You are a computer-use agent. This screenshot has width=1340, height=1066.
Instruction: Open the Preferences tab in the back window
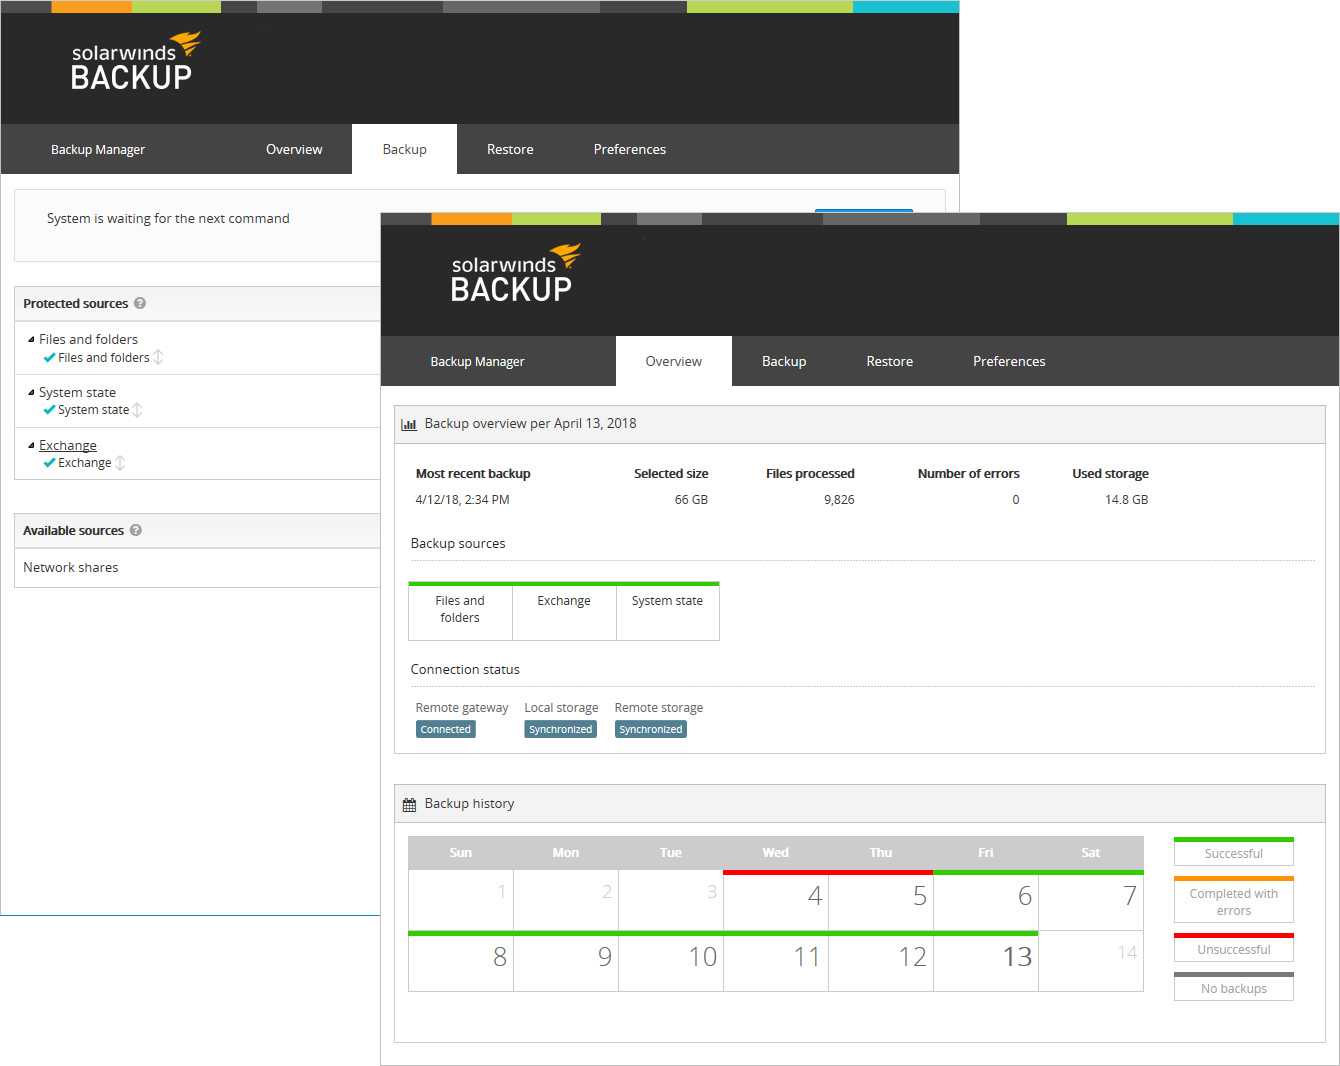pyautogui.click(x=630, y=149)
